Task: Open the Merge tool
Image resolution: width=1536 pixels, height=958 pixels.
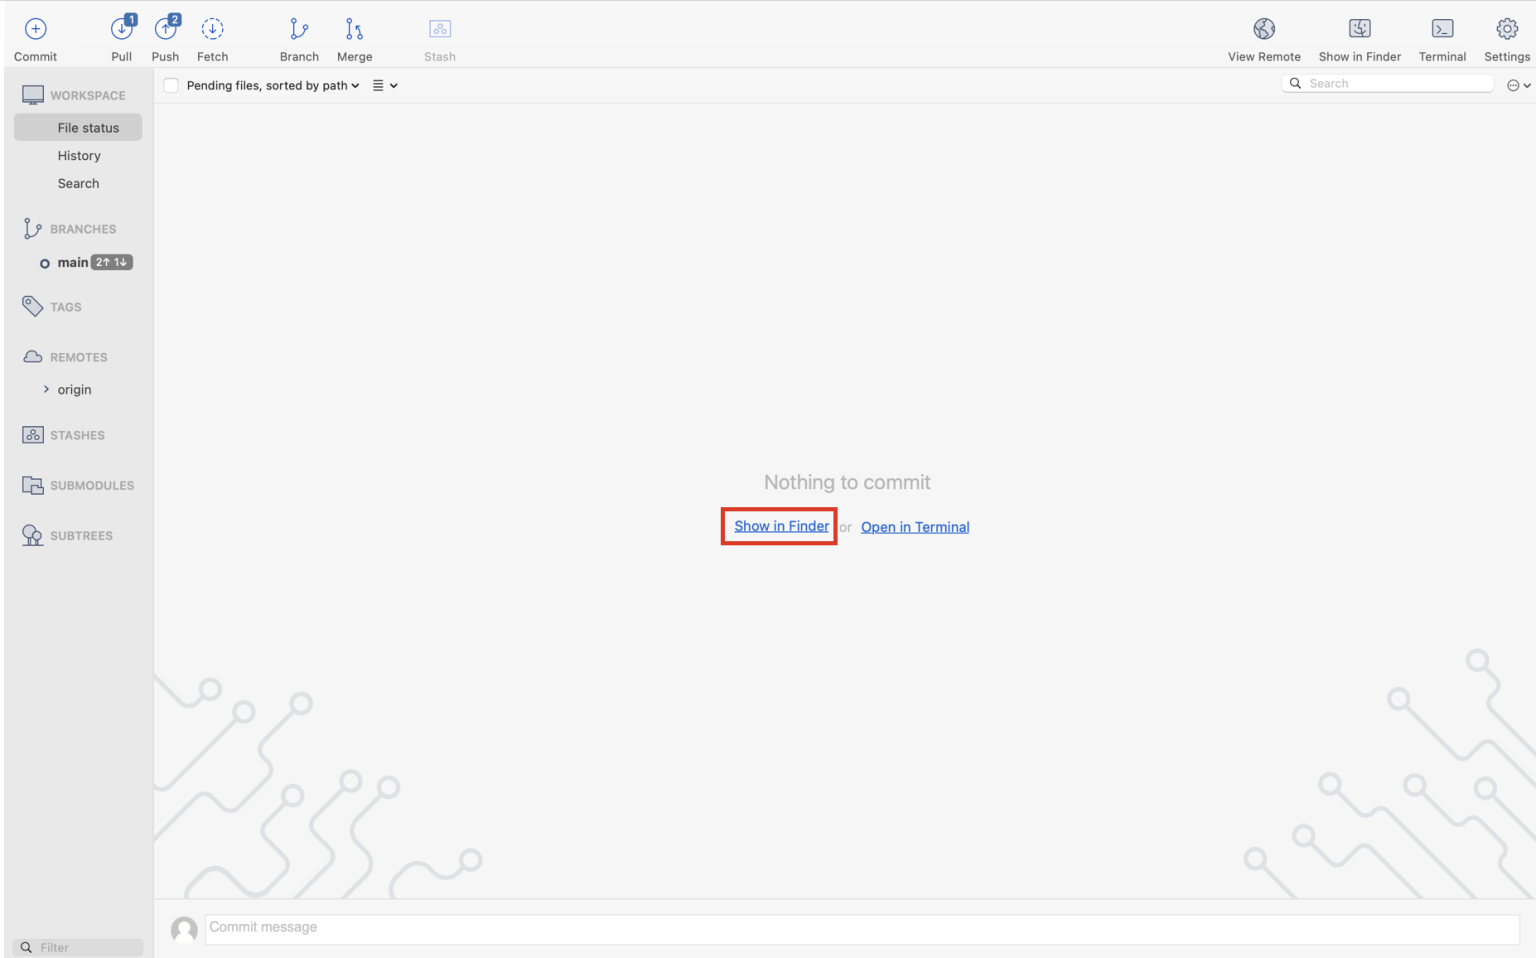Action: coord(354,30)
